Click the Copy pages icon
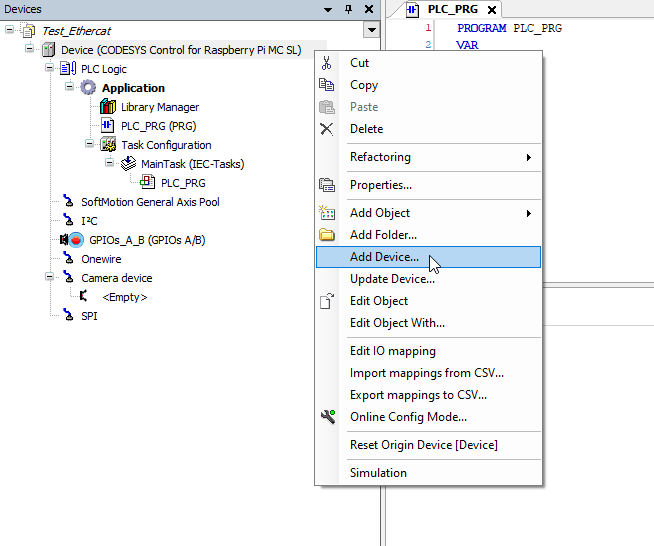654x546 pixels. pyautogui.click(x=327, y=85)
